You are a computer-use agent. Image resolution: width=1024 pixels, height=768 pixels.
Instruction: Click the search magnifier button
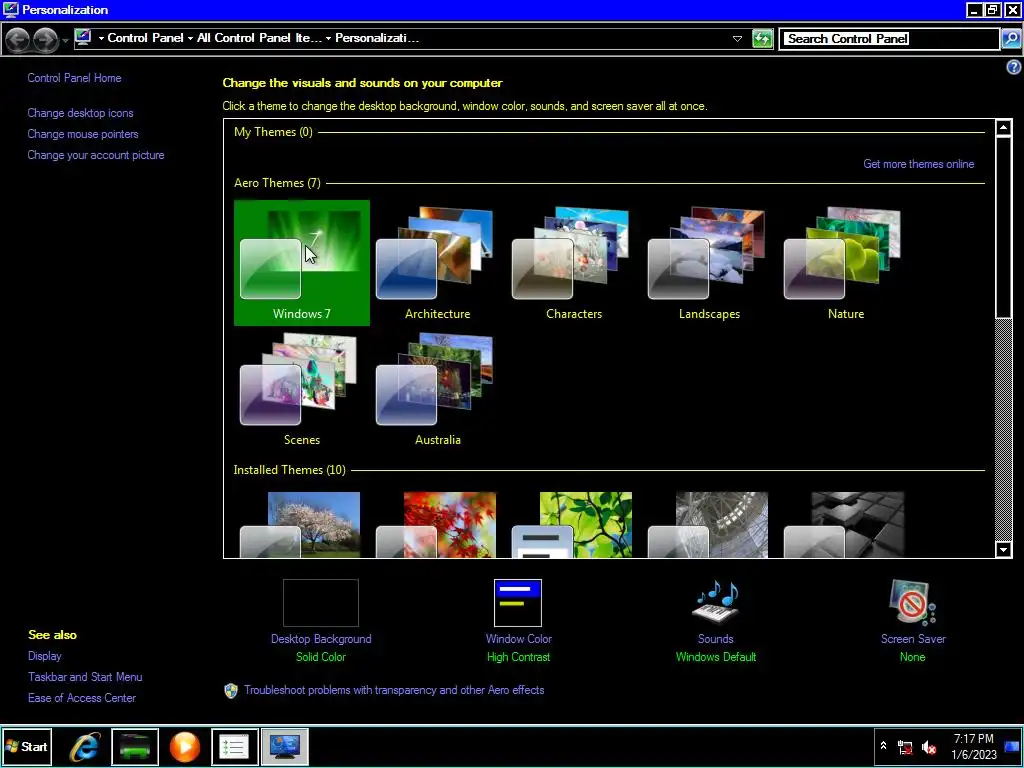click(1010, 39)
